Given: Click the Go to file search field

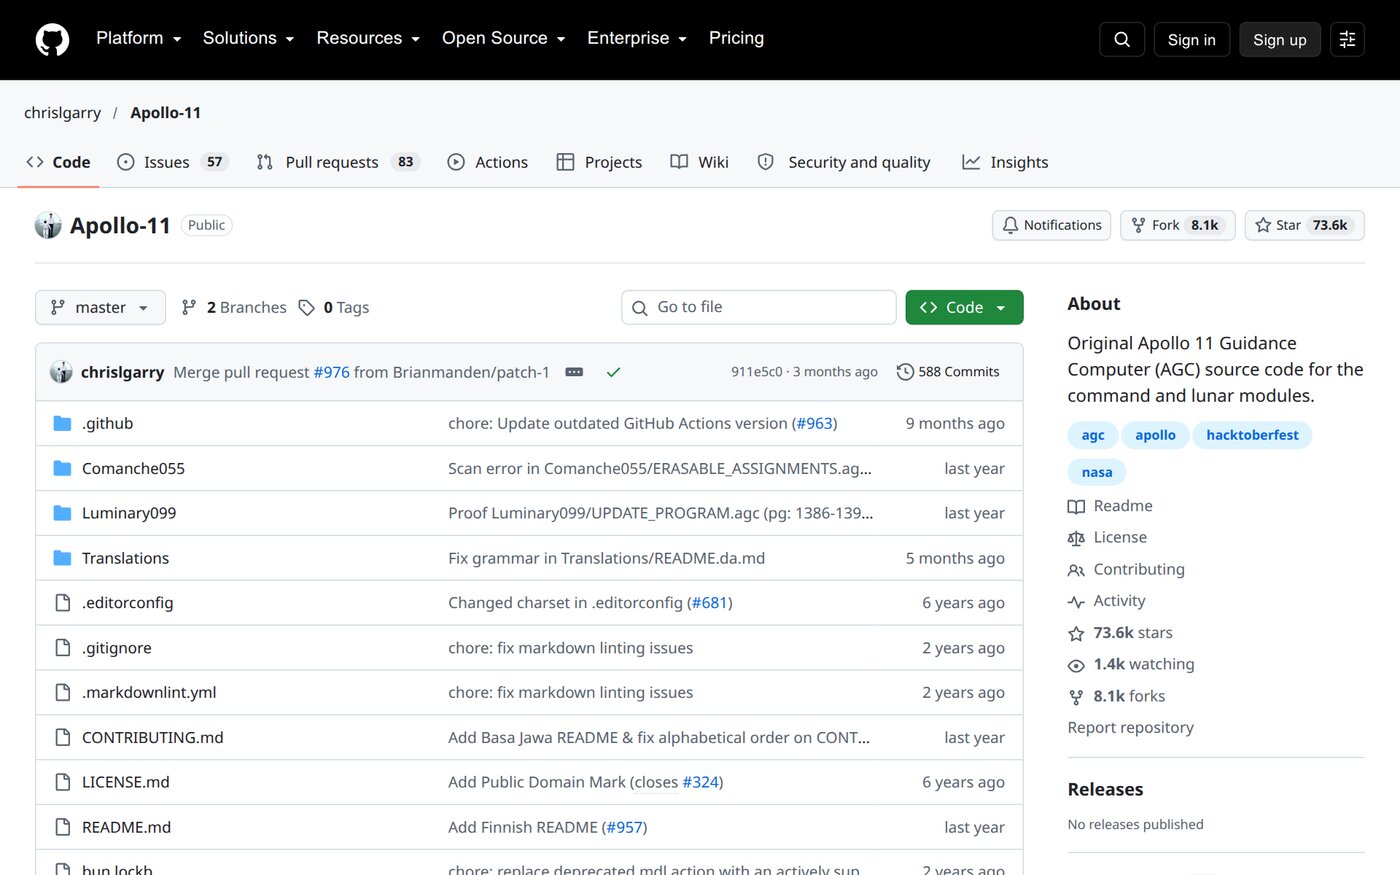Looking at the screenshot, I should pos(759,307).
